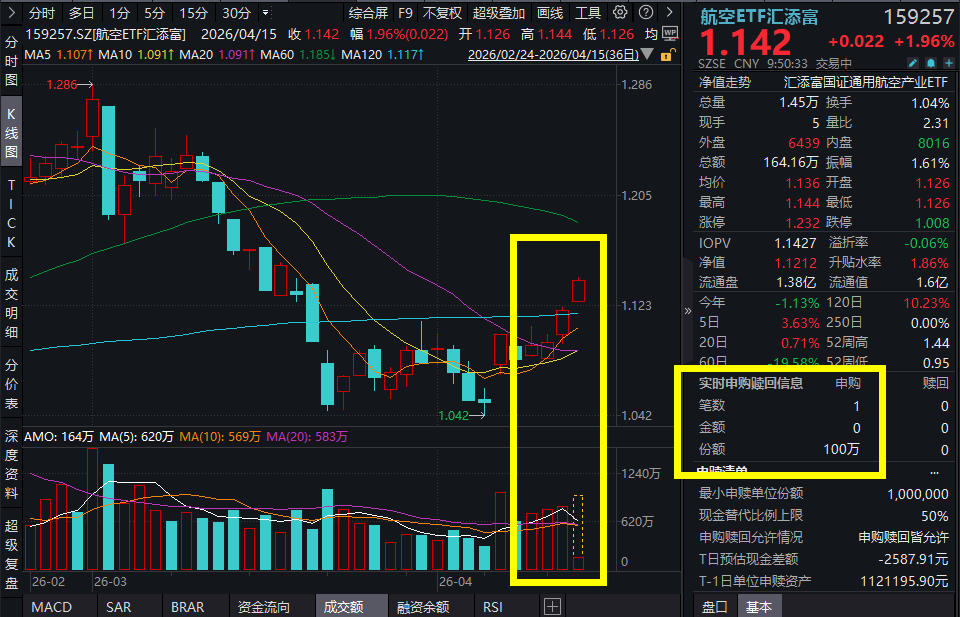Viewport: 960px width, 617px height.
Task: Click the help question-mark icon in toolbar
Action: [648, 13]
